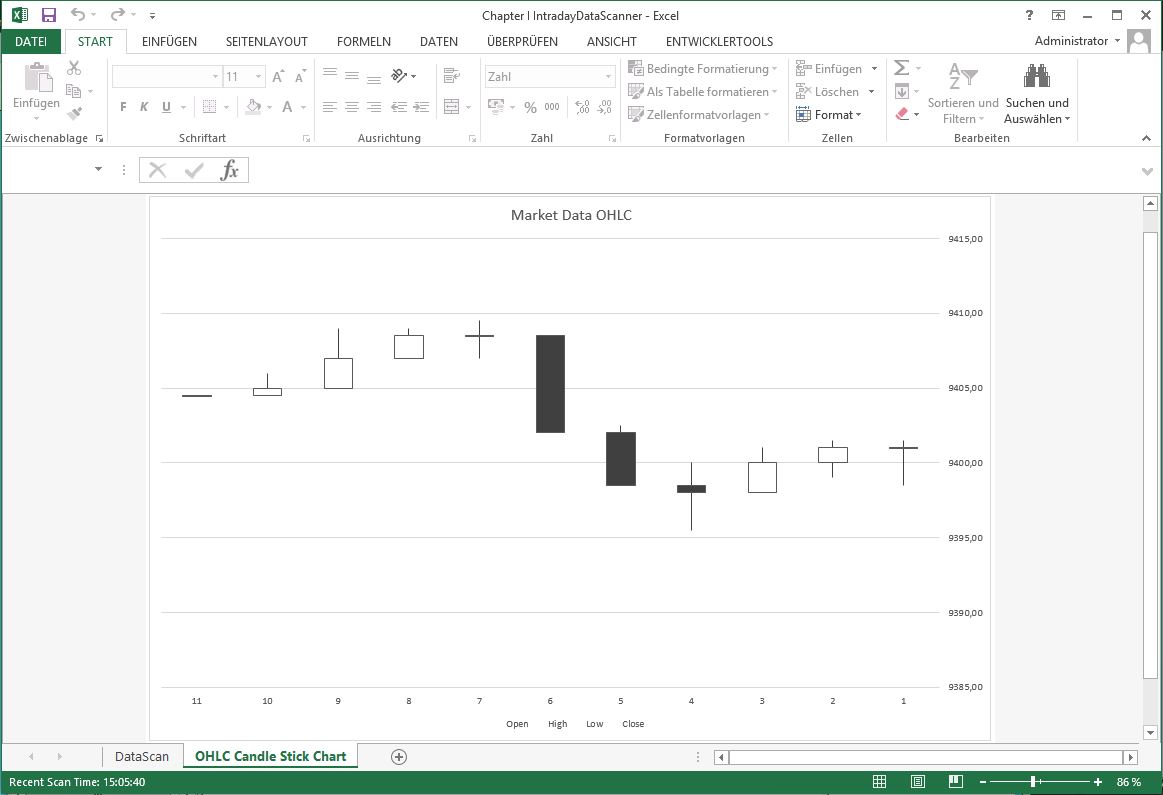The width and height of the screenshot is (1163, 795).
Task: Click the Help question mark icon
Action: click(1029, 15)
